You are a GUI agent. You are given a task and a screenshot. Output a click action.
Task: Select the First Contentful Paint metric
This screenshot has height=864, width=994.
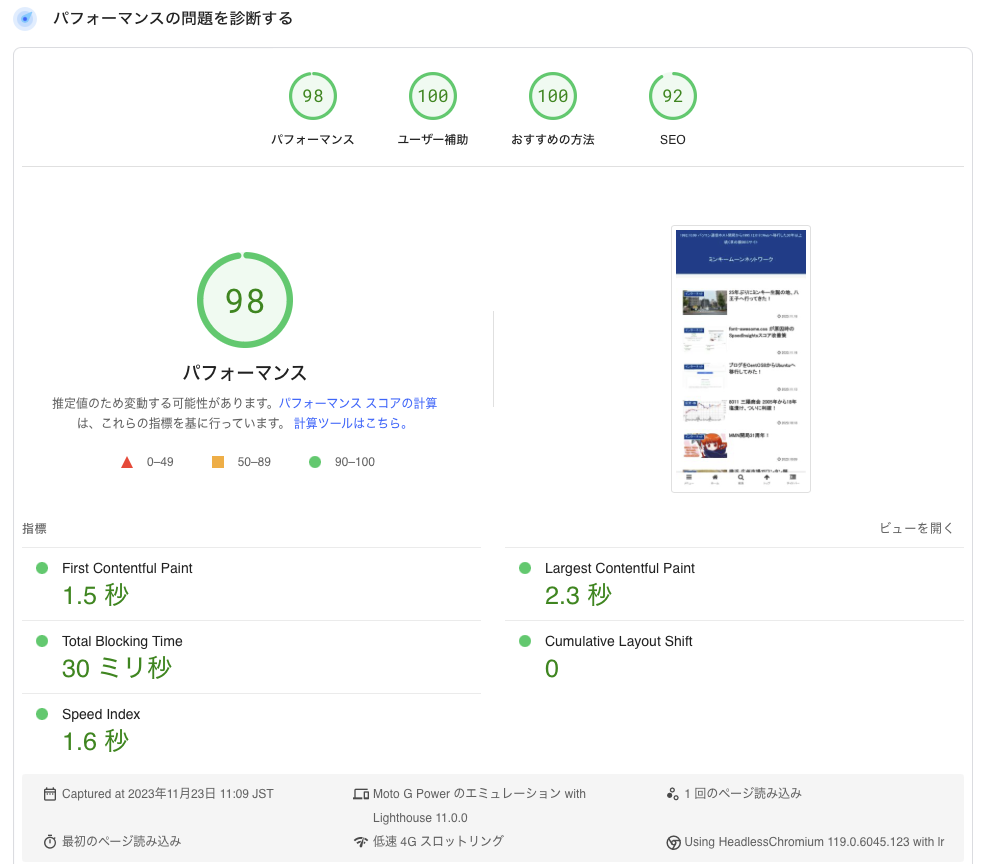[x=127, y=568]
